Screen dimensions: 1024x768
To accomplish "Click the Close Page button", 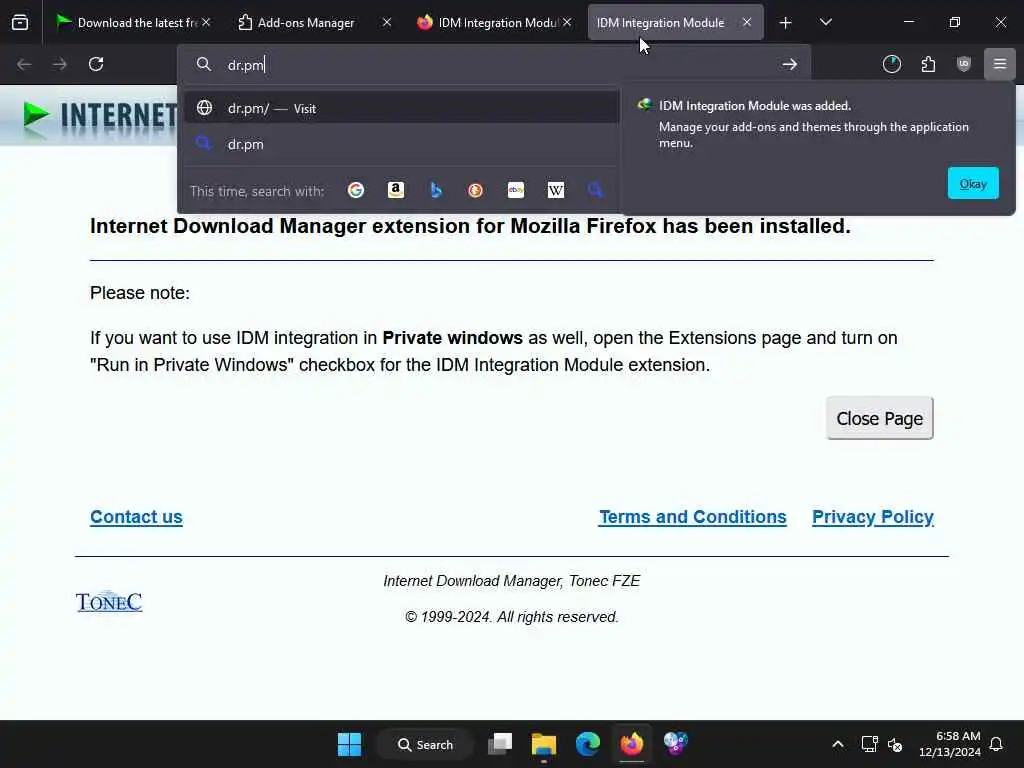I will tap(880, 418).
